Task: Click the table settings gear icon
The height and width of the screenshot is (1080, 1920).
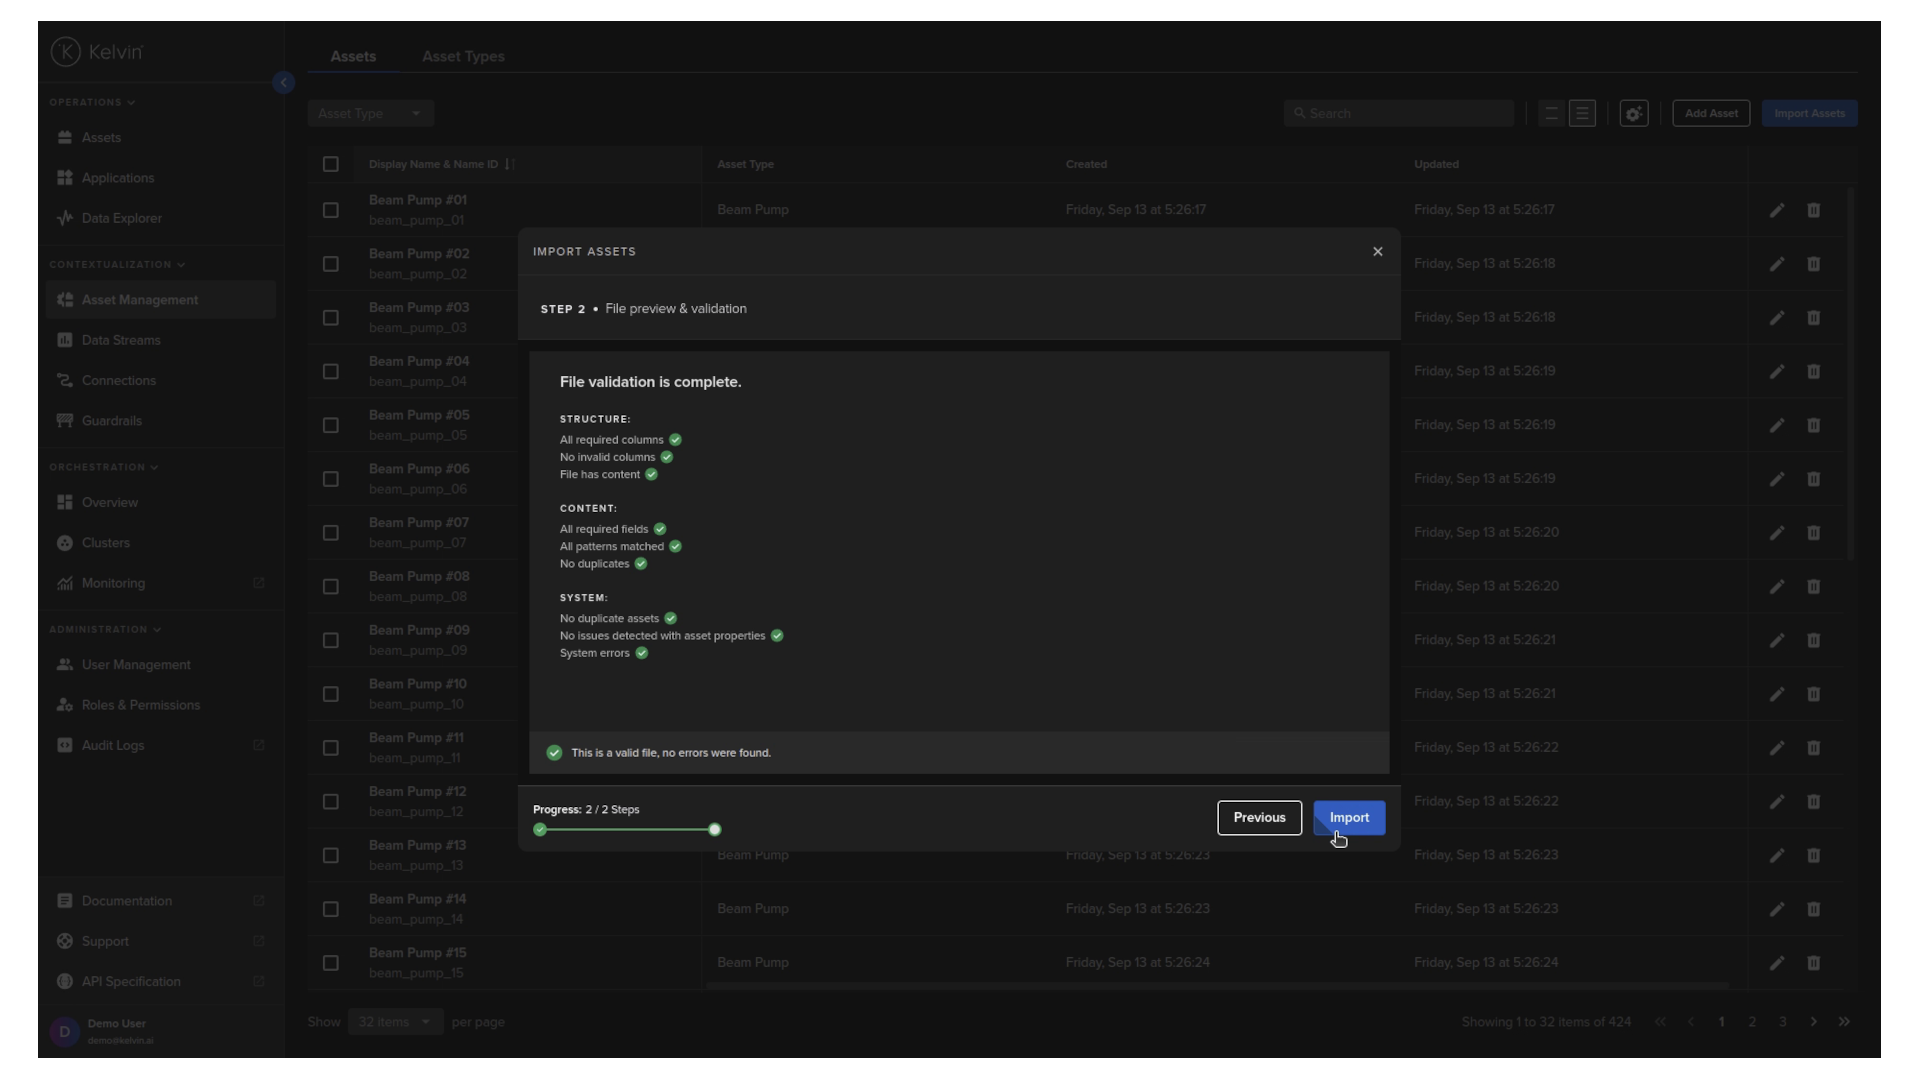Action: point(1634,114)
